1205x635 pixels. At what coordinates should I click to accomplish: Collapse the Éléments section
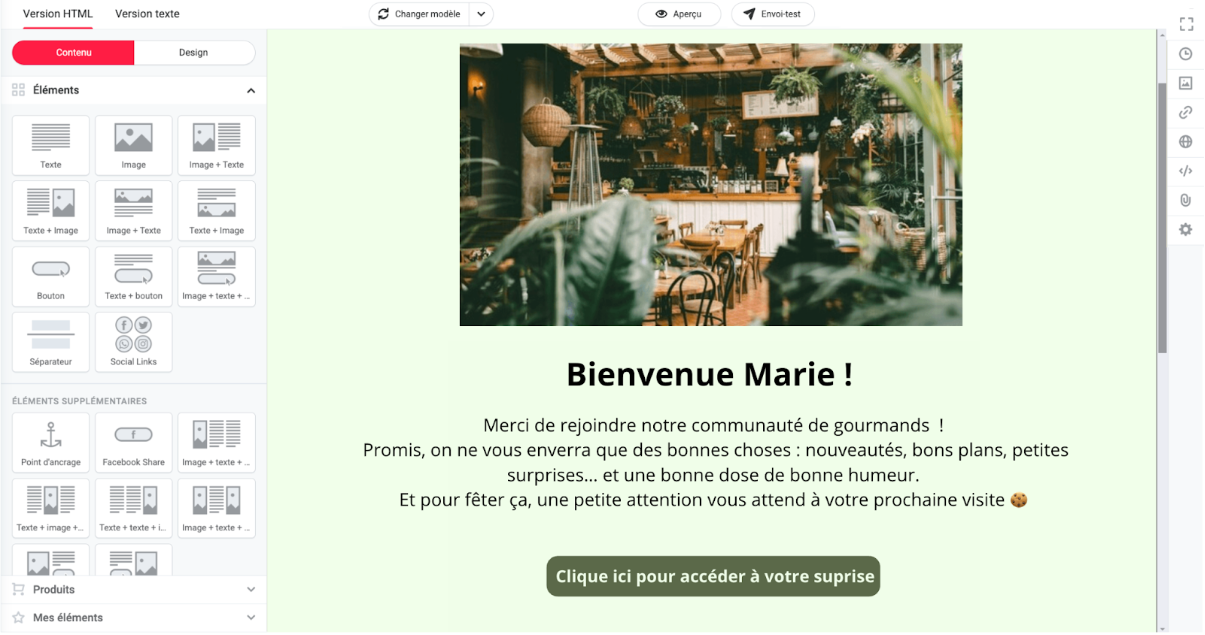251,90
